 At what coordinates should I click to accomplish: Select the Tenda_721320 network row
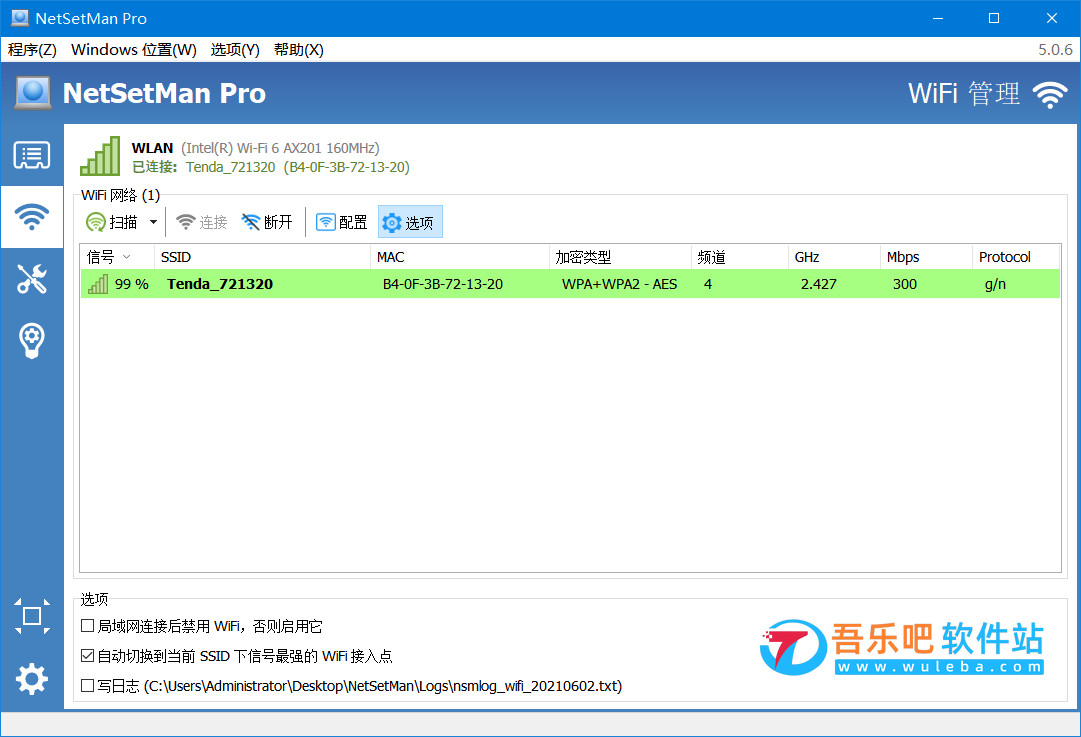coord(570,284)
